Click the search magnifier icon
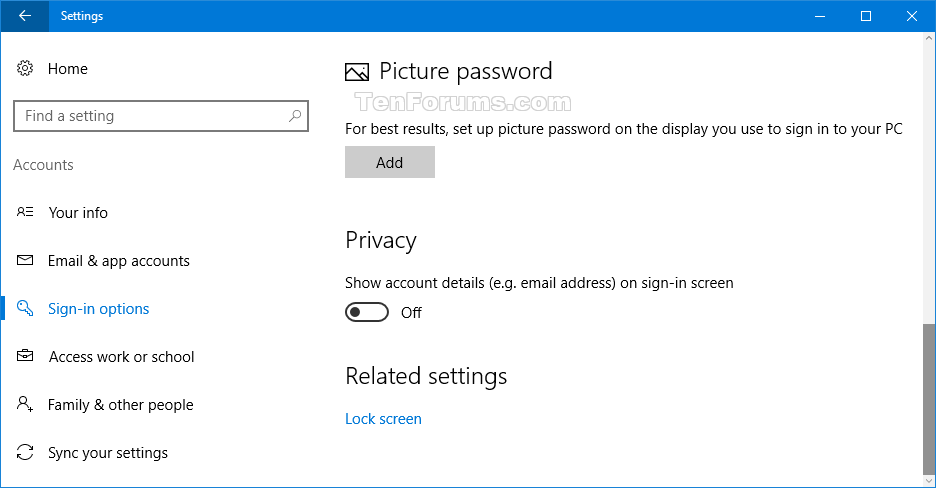 [295, 116]
